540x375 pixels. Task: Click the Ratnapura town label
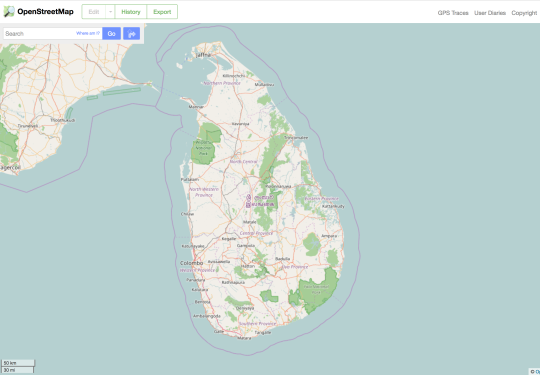tap(233, 282)
